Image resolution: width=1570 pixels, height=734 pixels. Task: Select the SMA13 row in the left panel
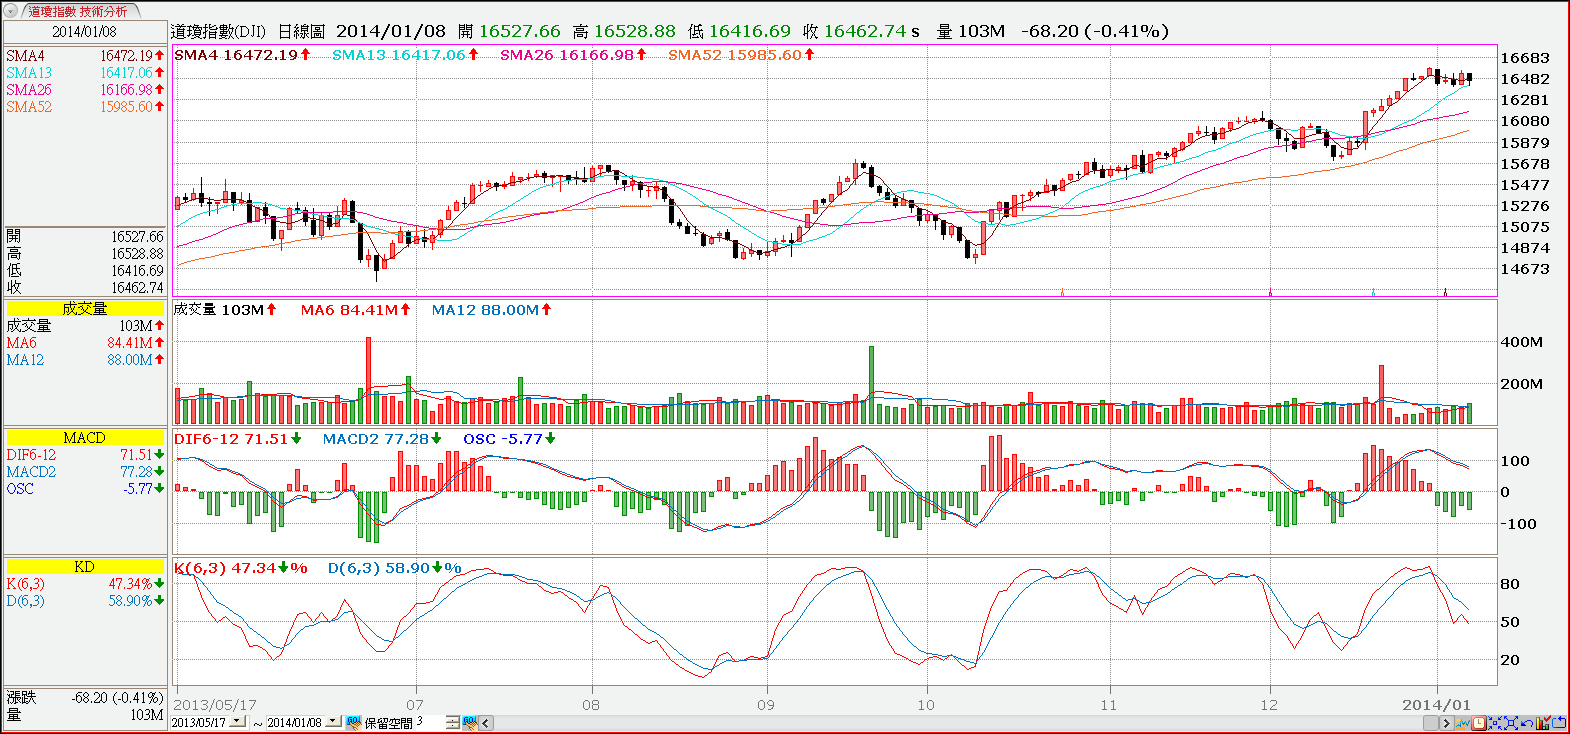pyautogui.click(x=85, y=73)
